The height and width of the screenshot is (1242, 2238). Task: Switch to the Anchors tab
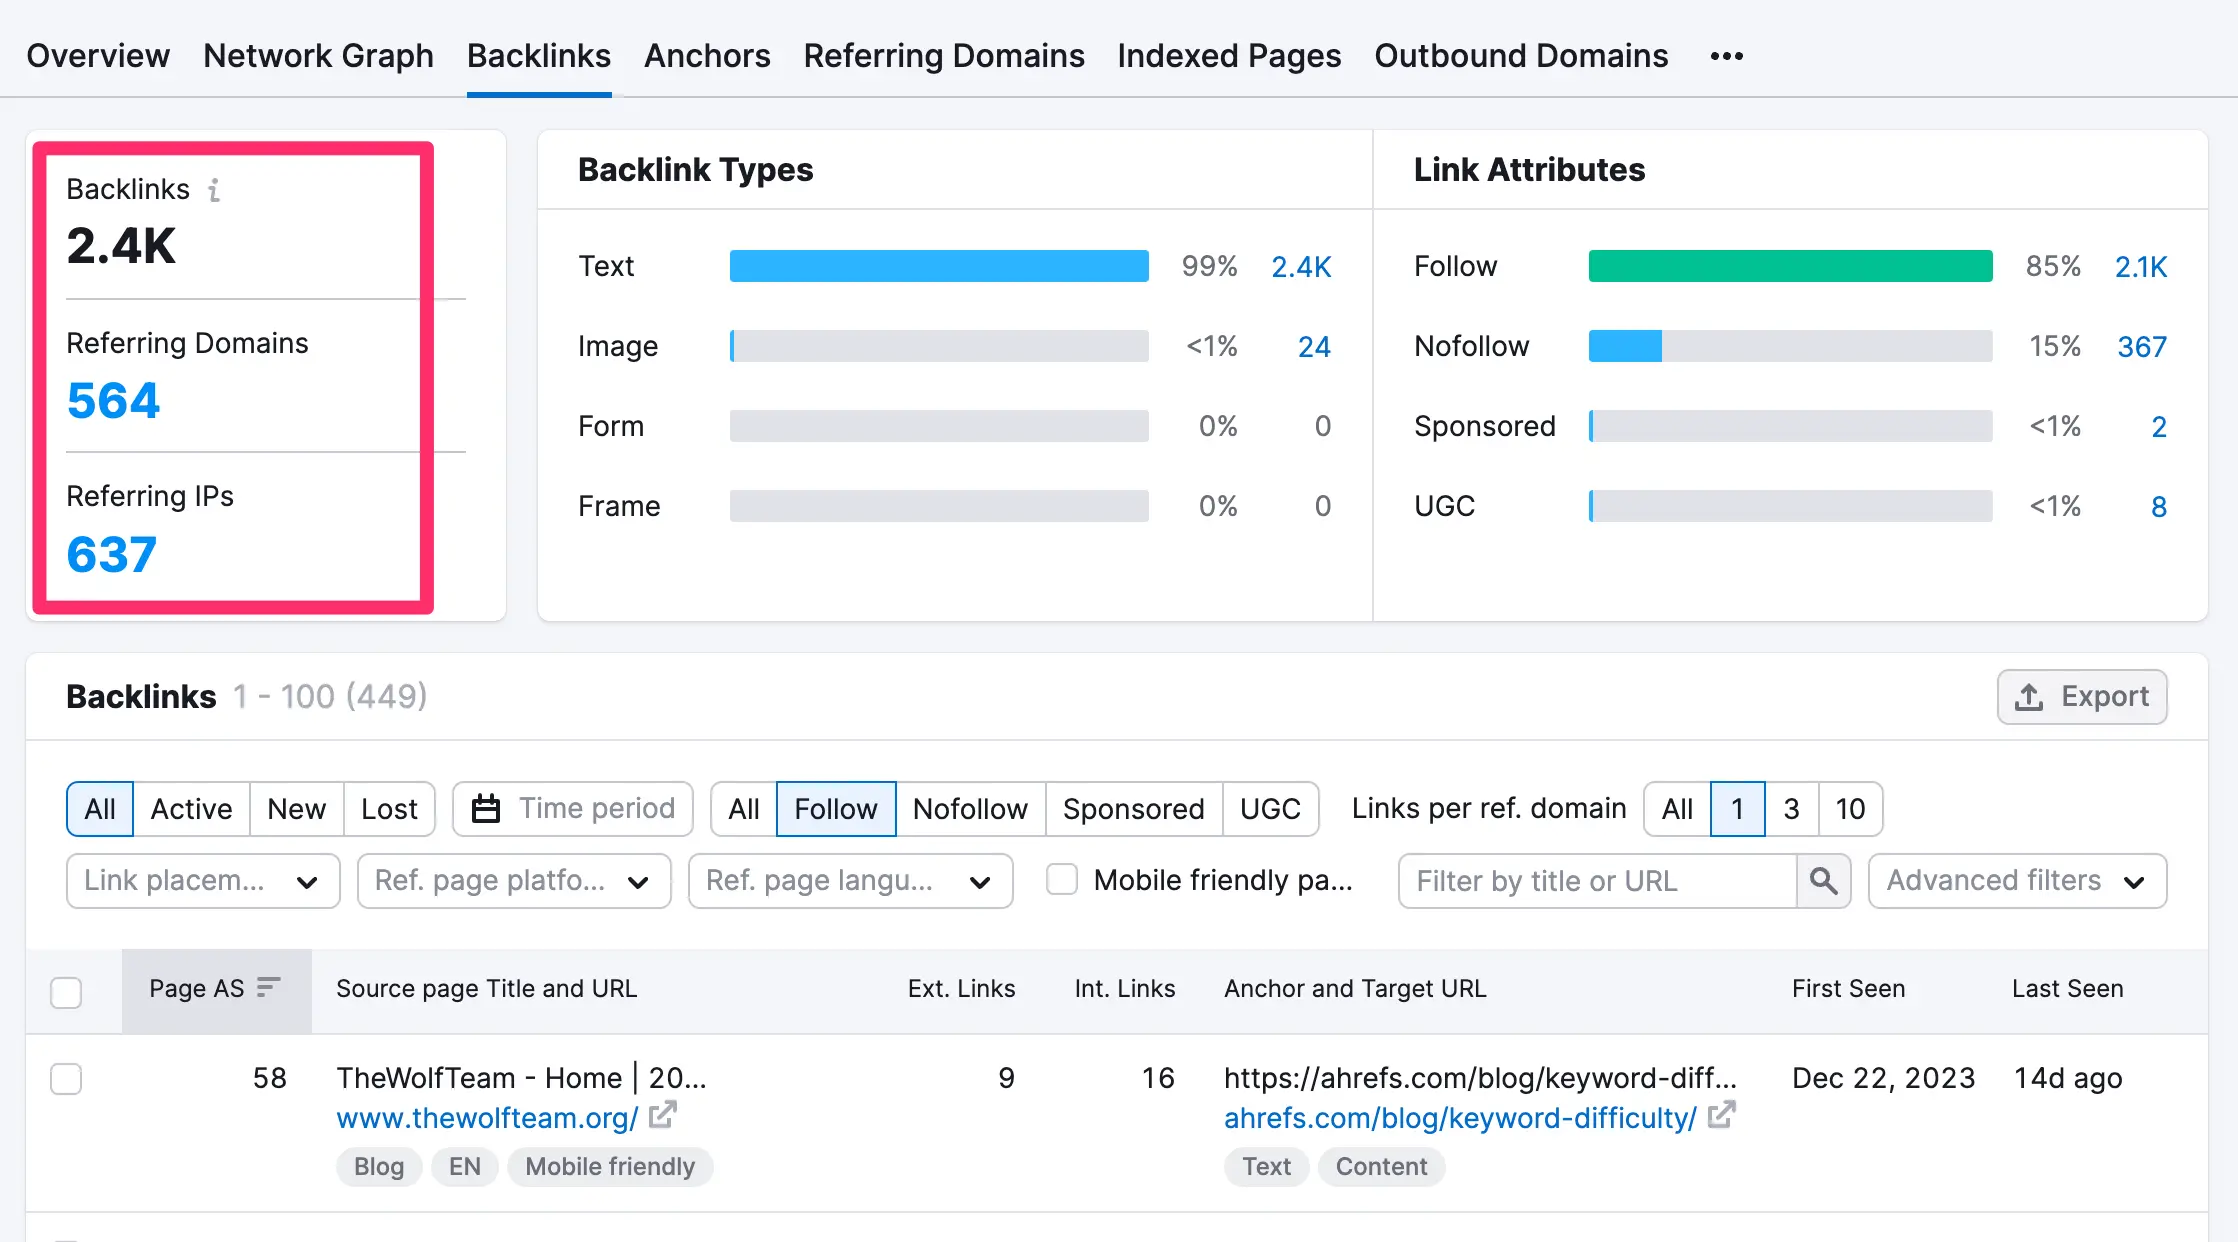(x=706, y=56)
